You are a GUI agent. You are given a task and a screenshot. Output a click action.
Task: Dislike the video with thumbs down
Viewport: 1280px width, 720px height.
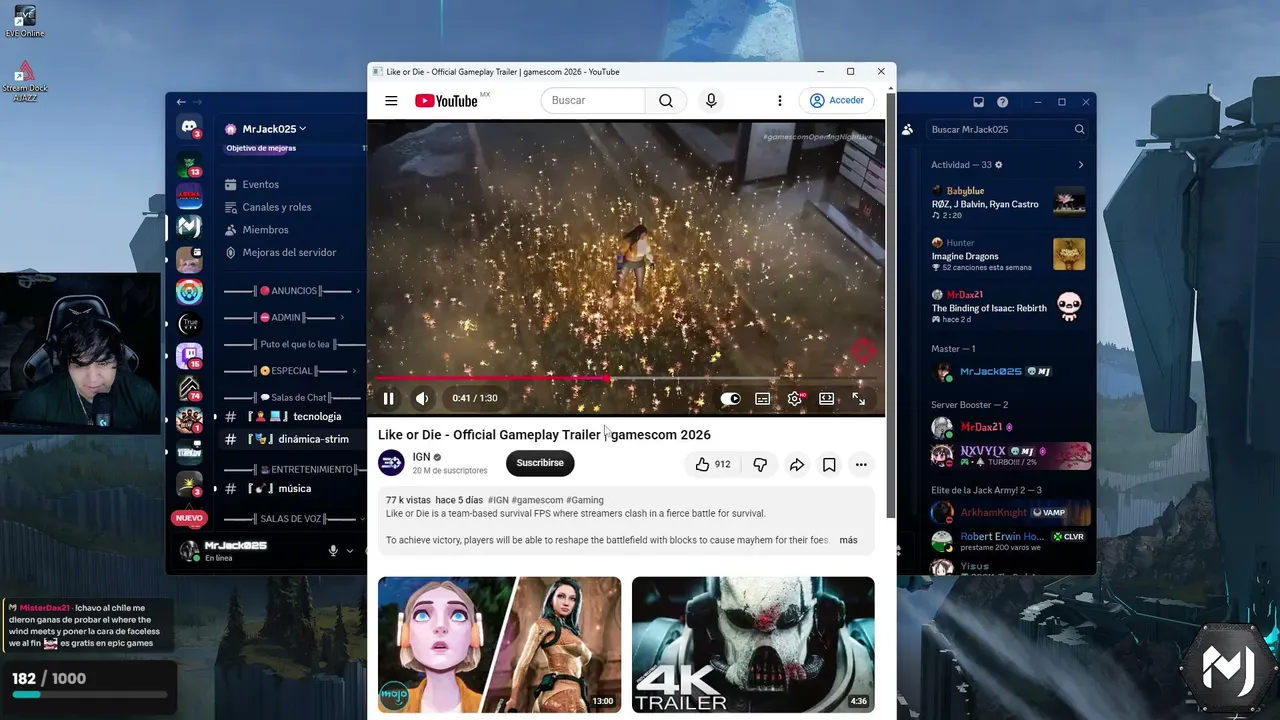pos(760,464)
